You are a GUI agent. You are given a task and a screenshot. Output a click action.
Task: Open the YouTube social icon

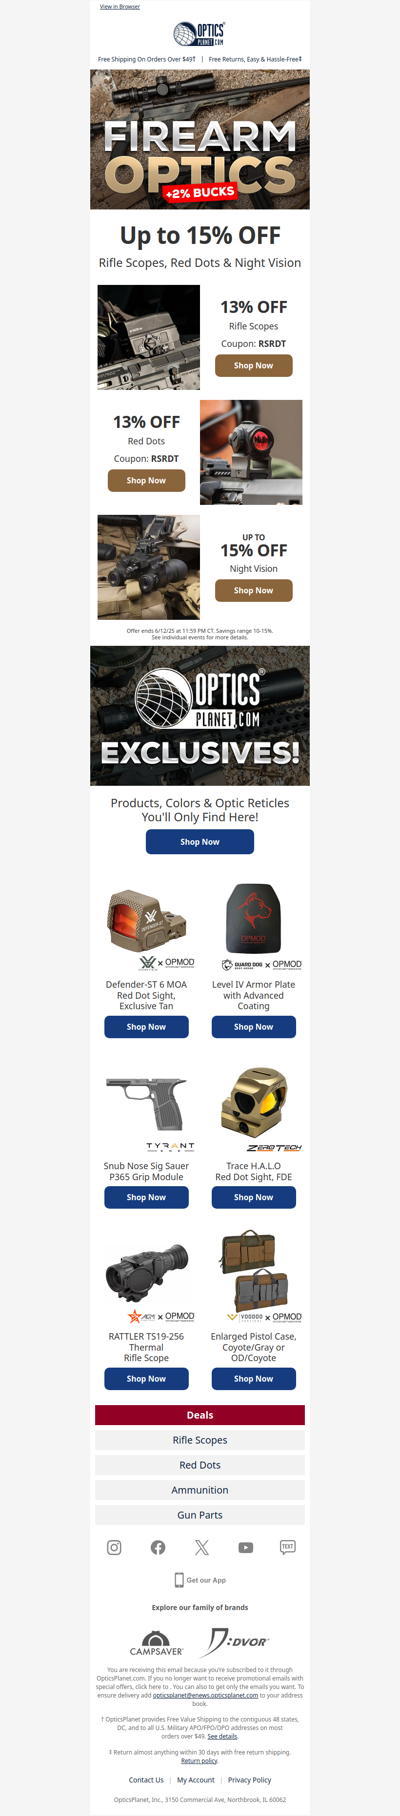click(x=246, y=1547)
